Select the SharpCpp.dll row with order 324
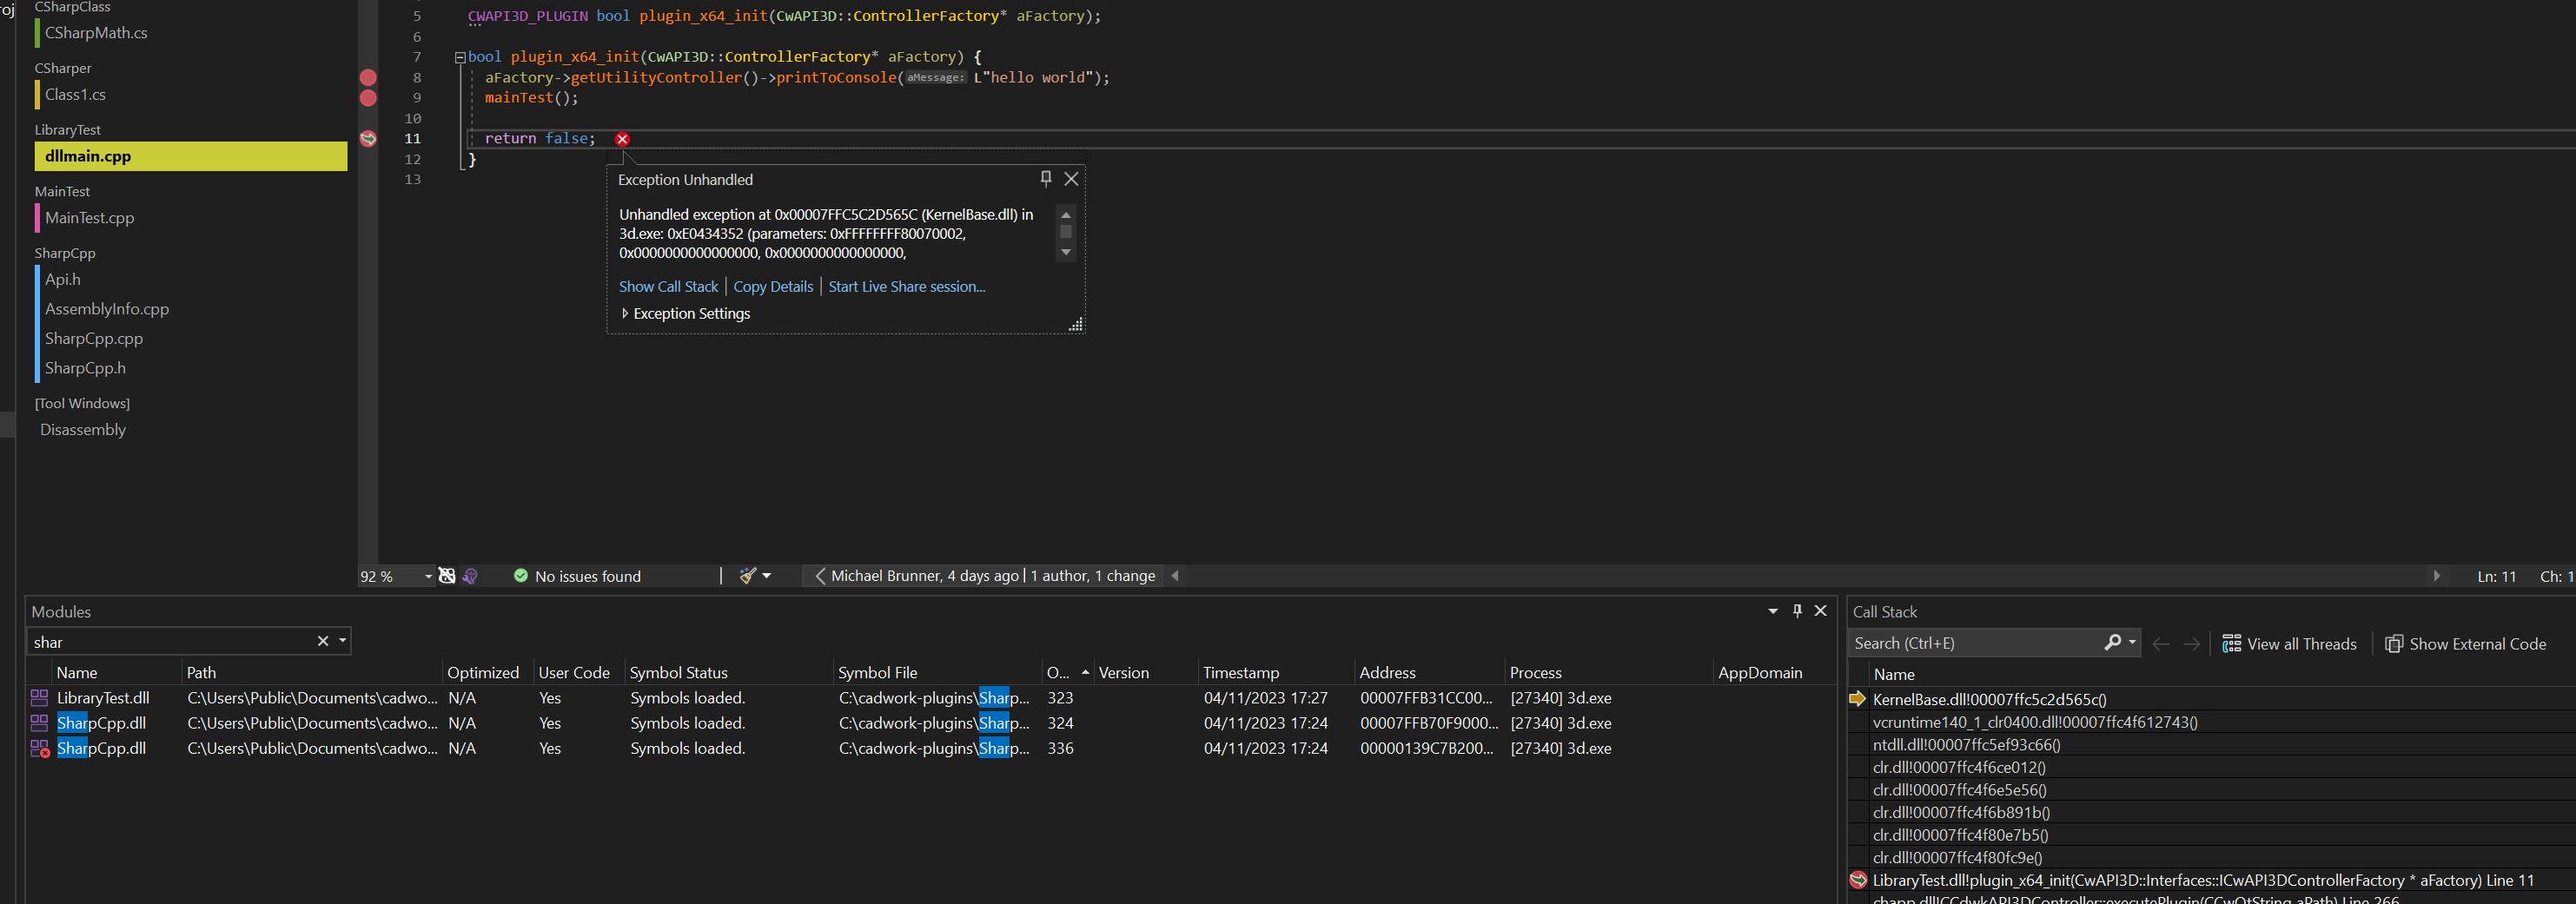This screenshot has height=904, width=2576. pyautogui.click(x=930, y=723)
